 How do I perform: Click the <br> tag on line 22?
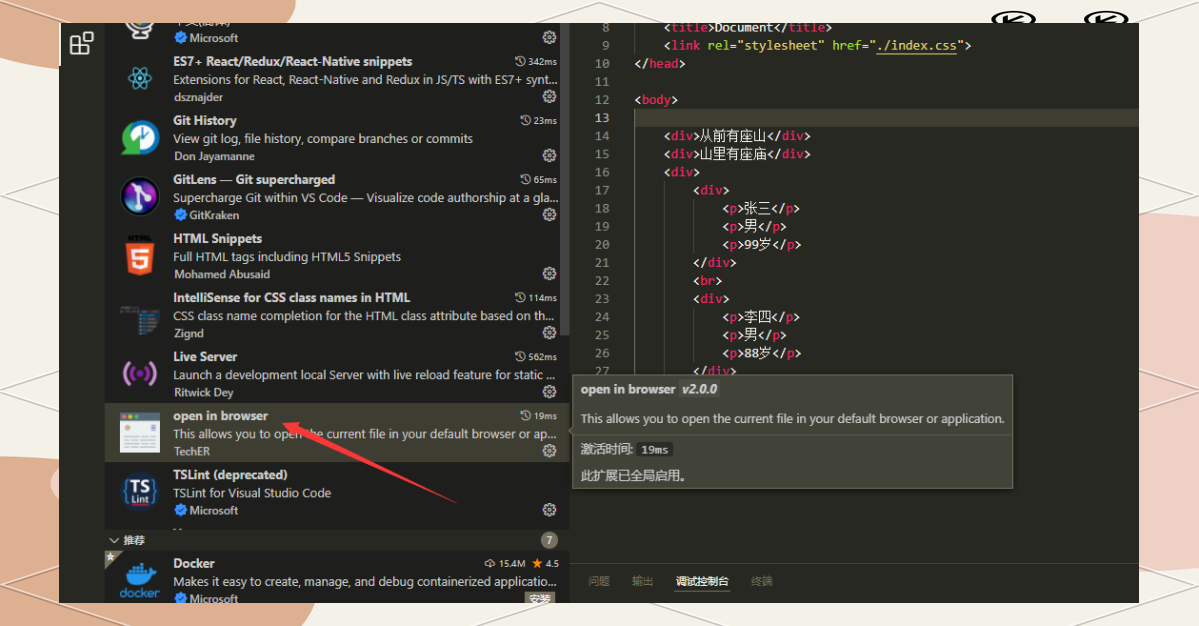(x=707, y=281)
